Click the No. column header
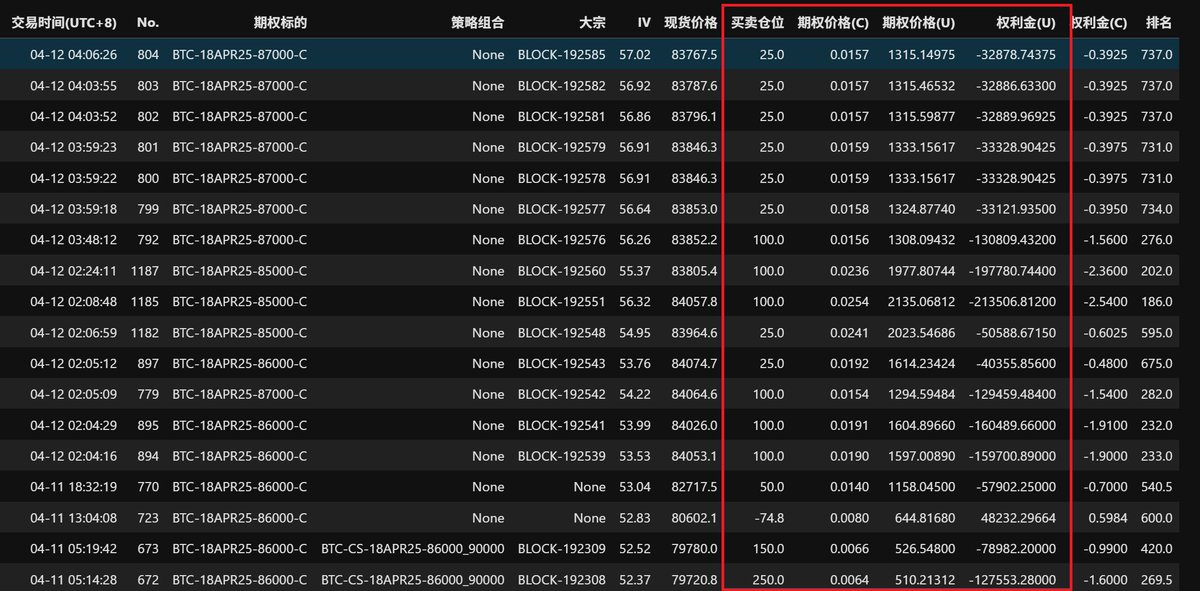 [148, 22]
